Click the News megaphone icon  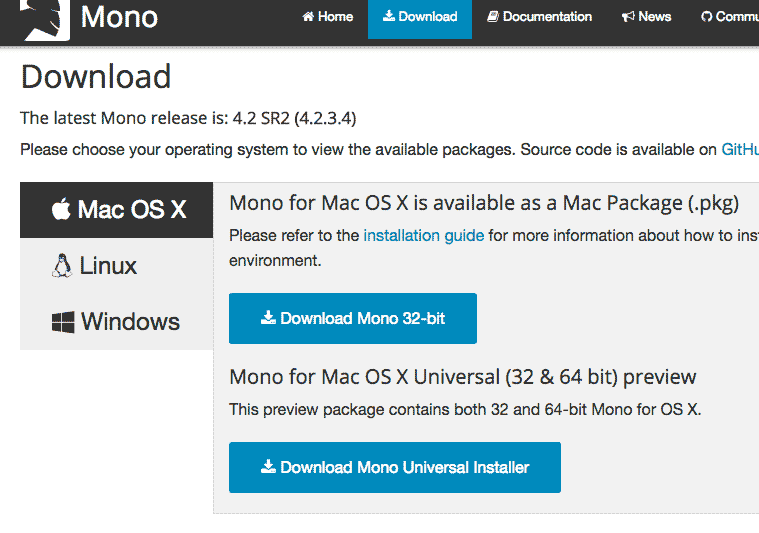coord(628,17)
